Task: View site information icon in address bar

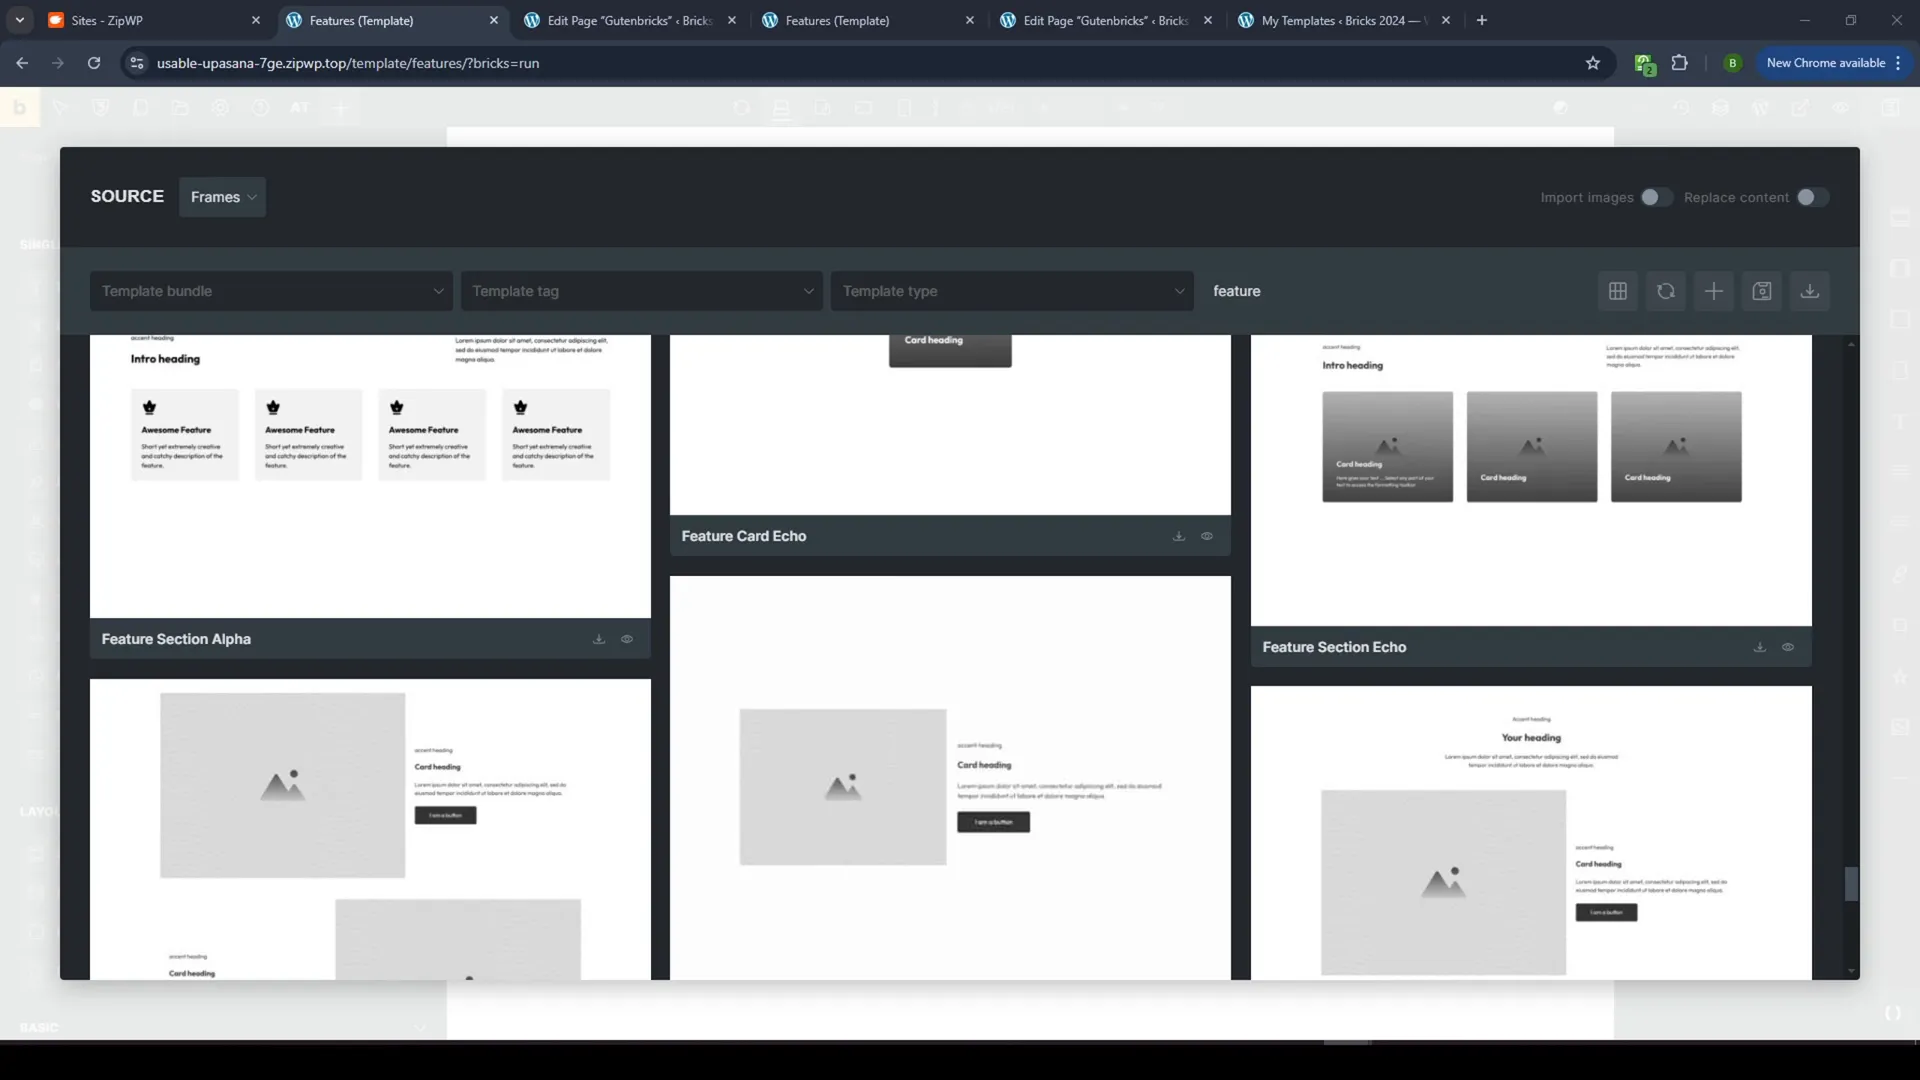Action: tap(137, 63)
